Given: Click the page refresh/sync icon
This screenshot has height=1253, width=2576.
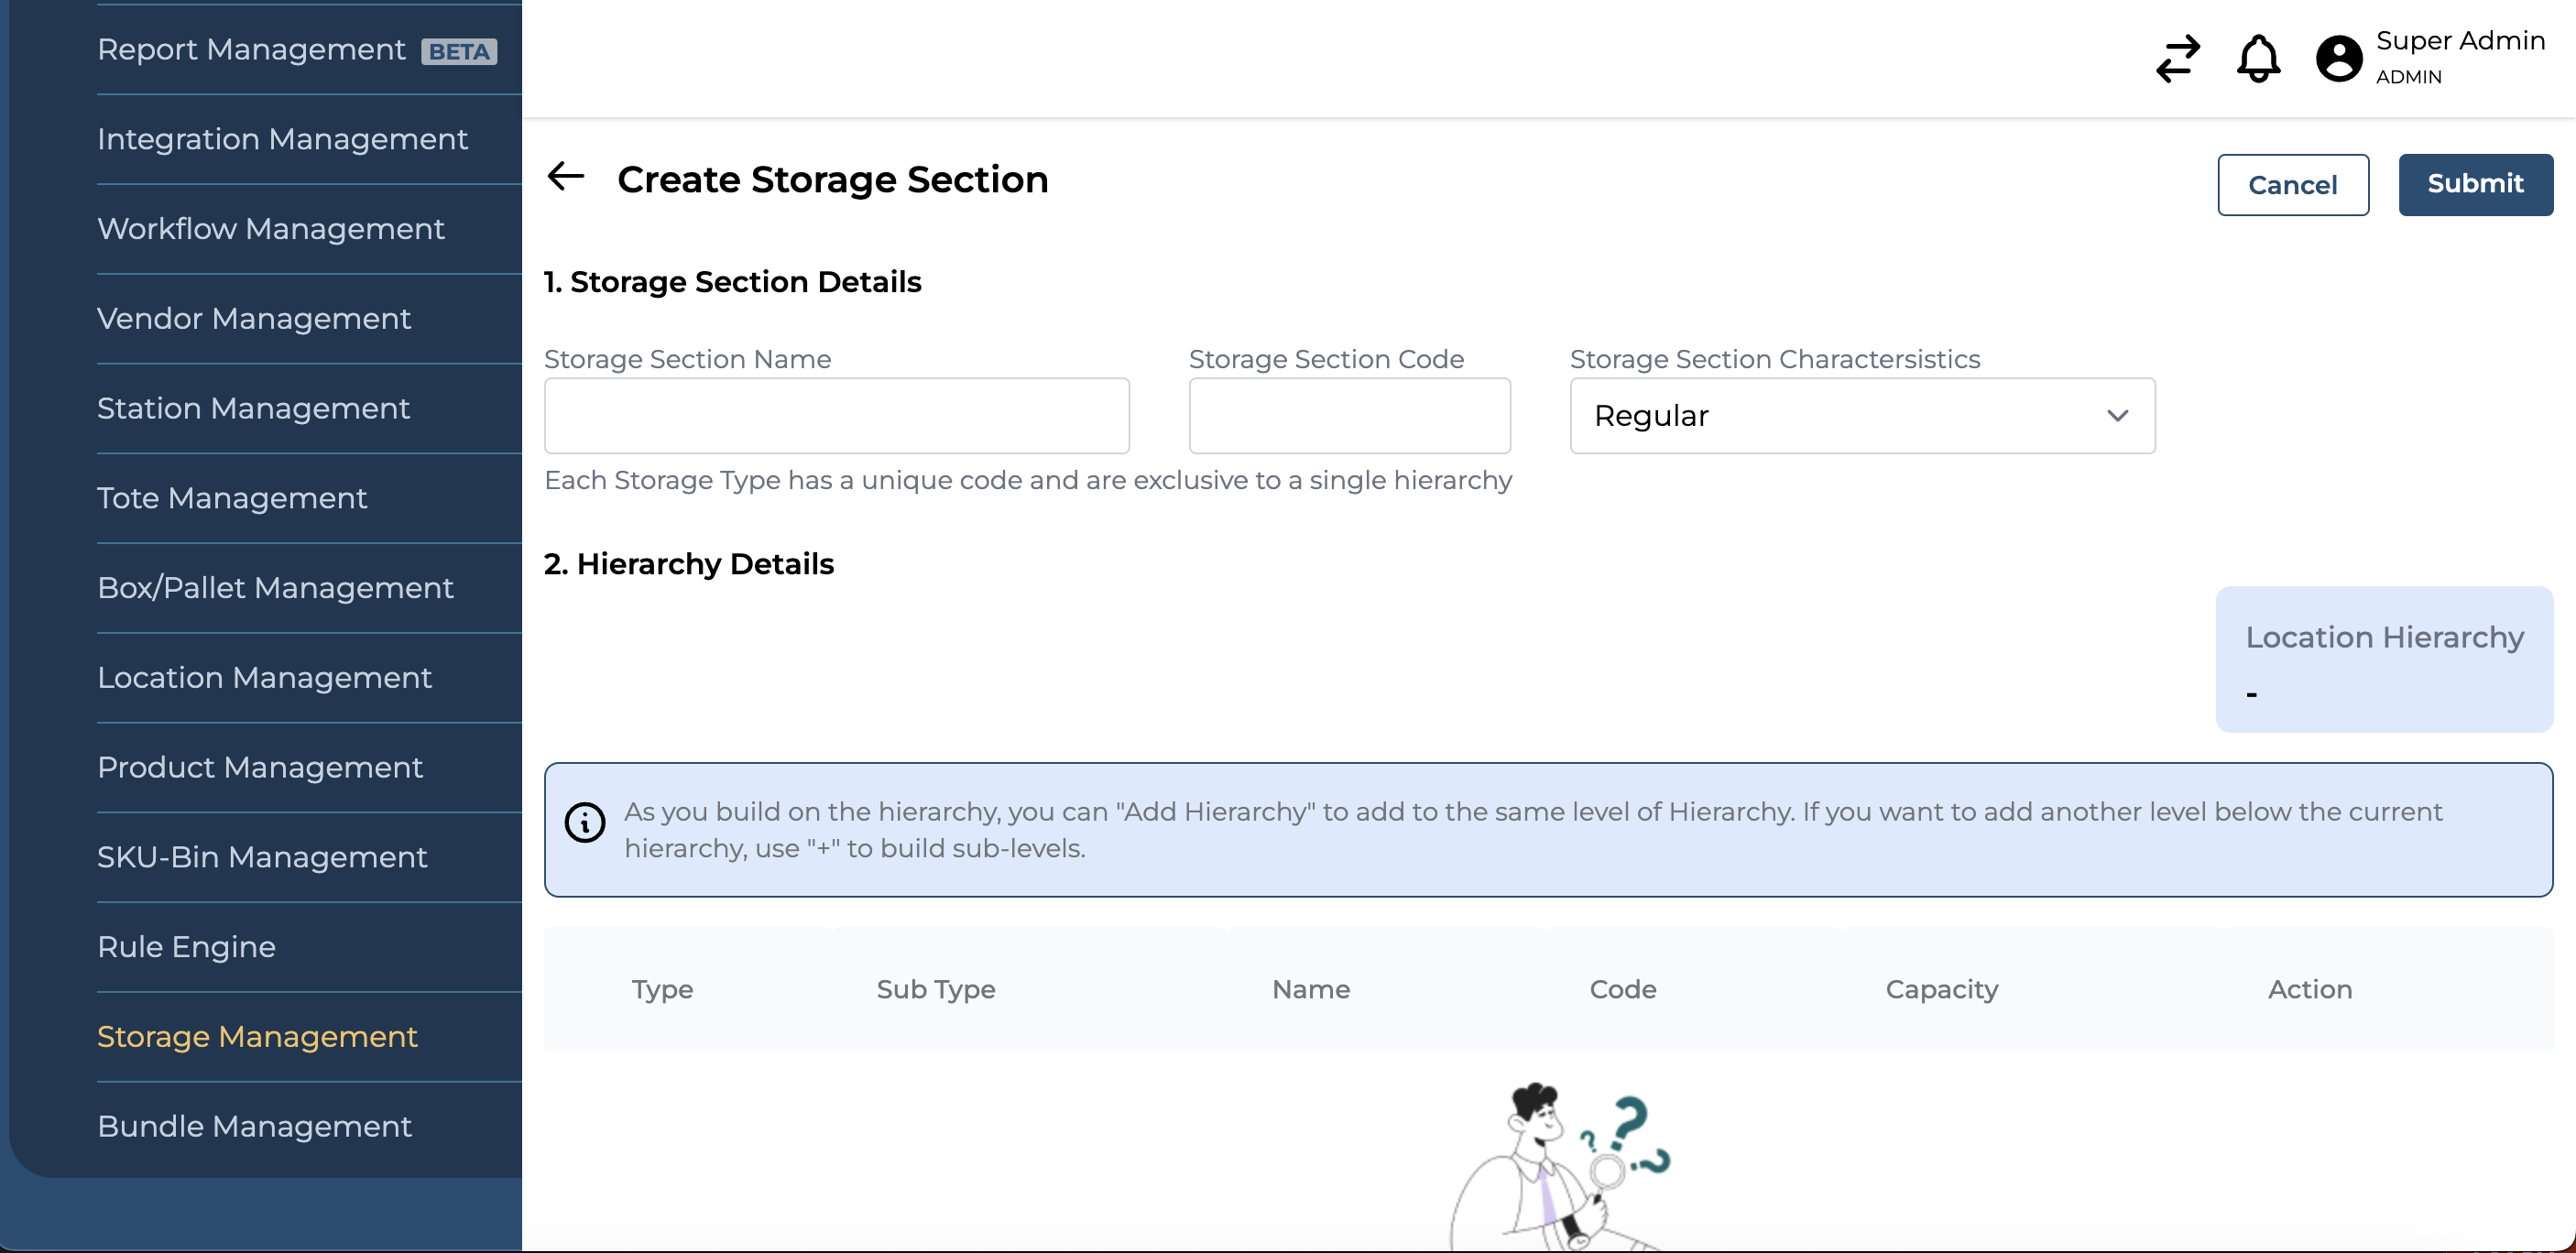Looking at the screenshot, I should tap(2177, 58).
